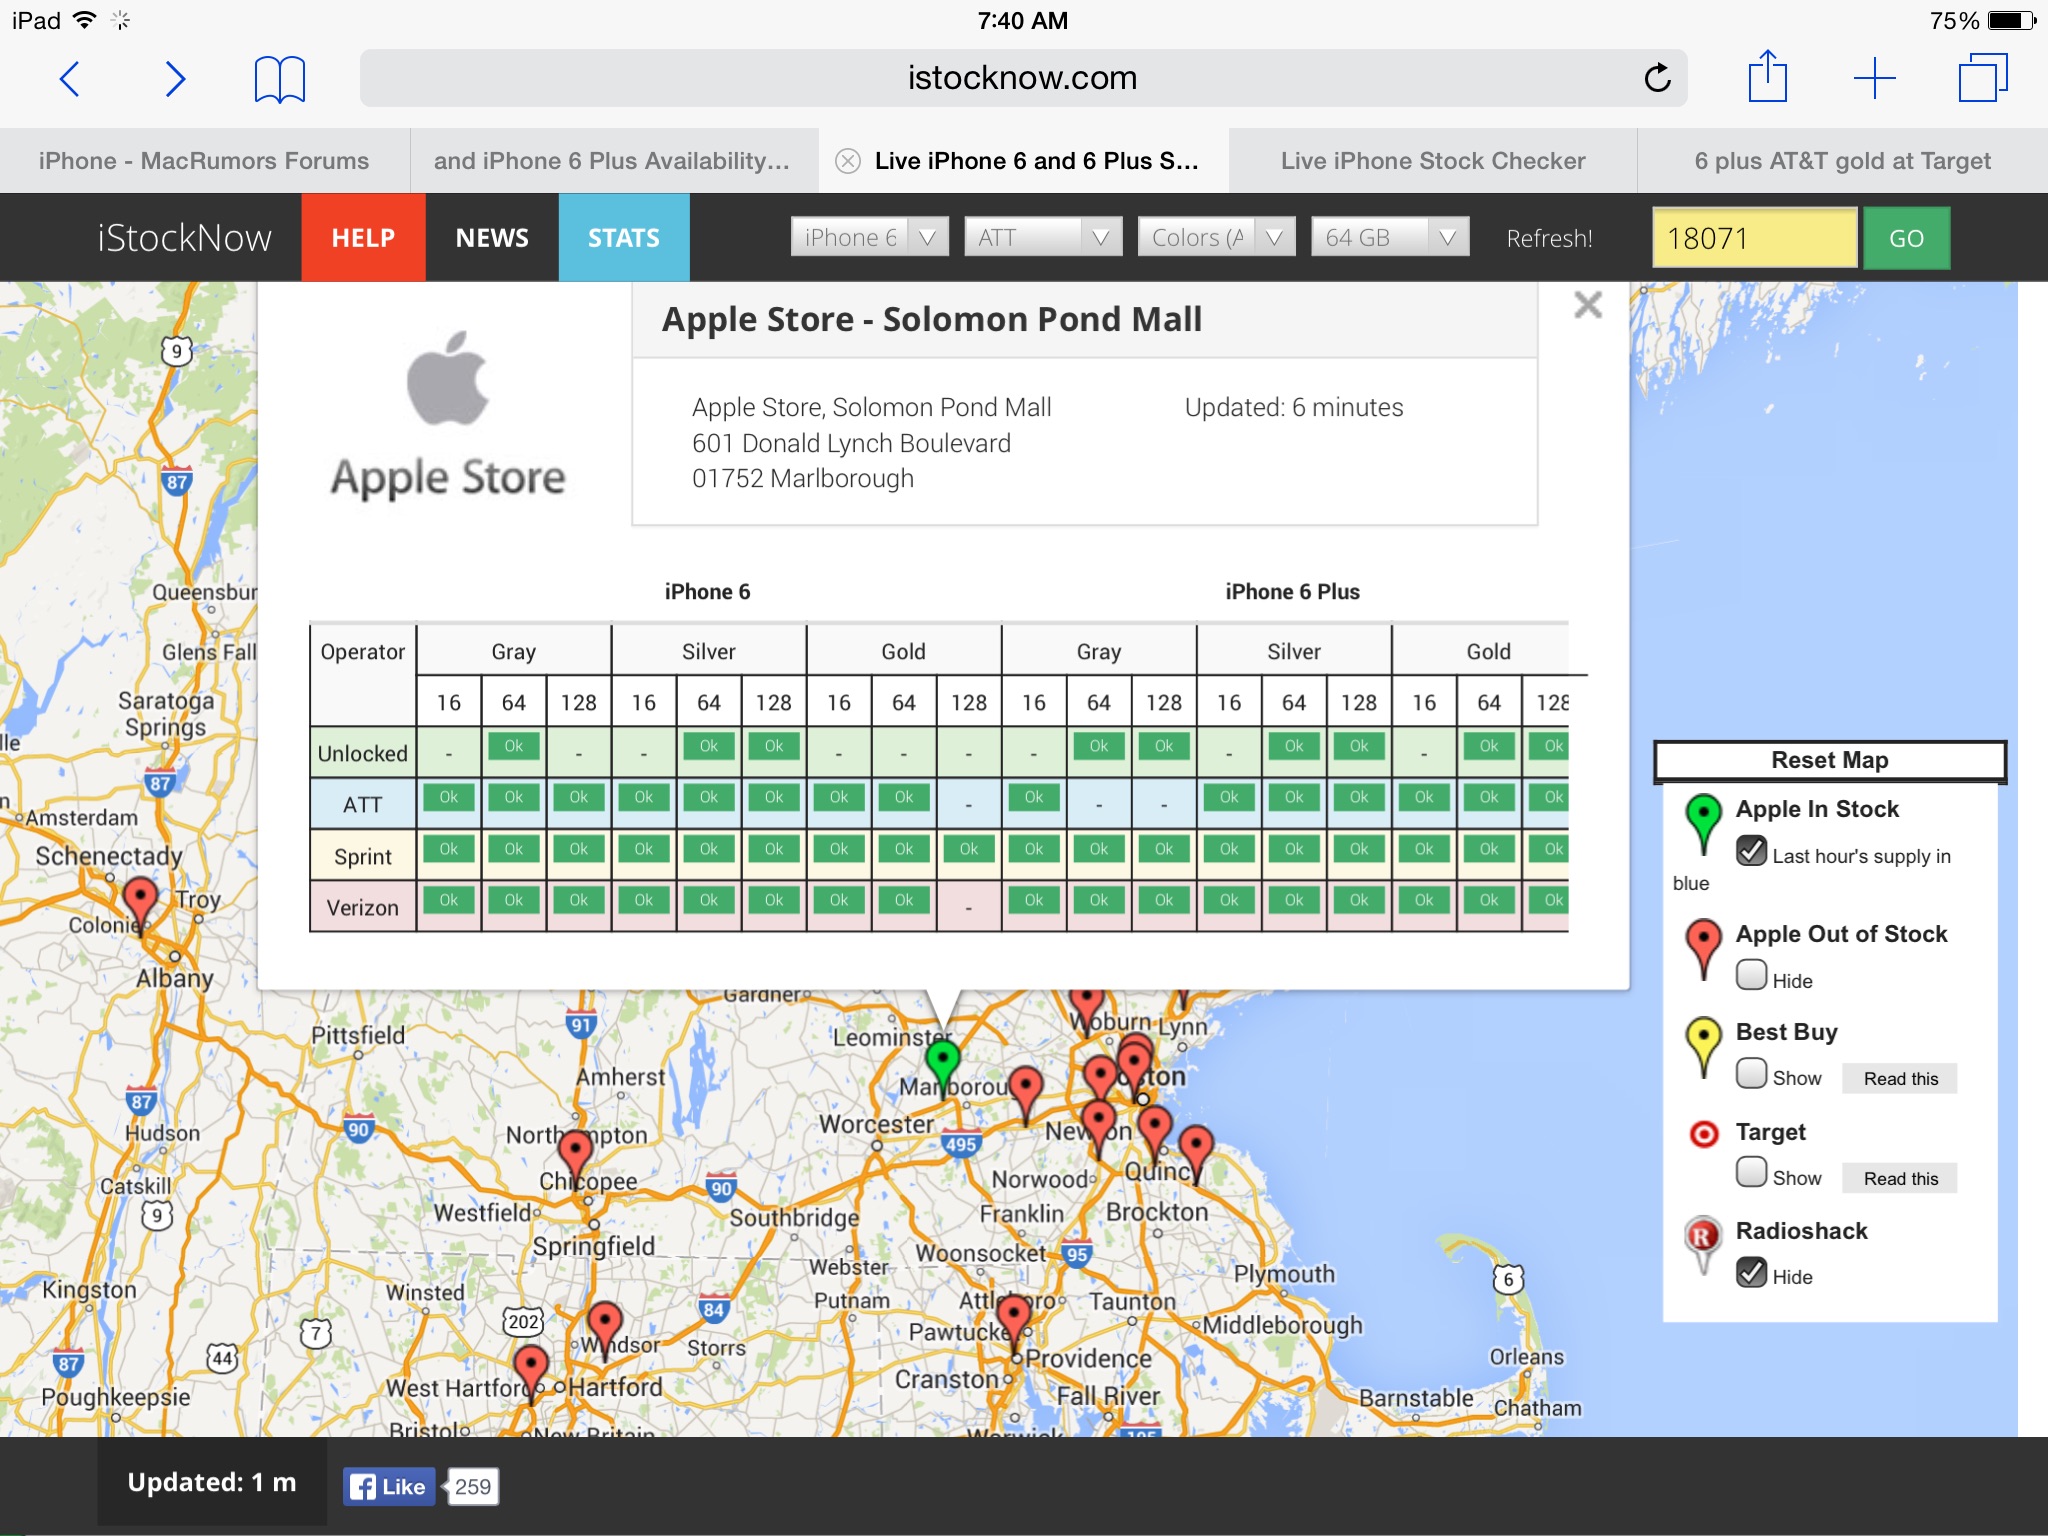Screen dimensions: 2048x1536
Task: Open the iPhone 6 model dropdown
Action: 869,237
